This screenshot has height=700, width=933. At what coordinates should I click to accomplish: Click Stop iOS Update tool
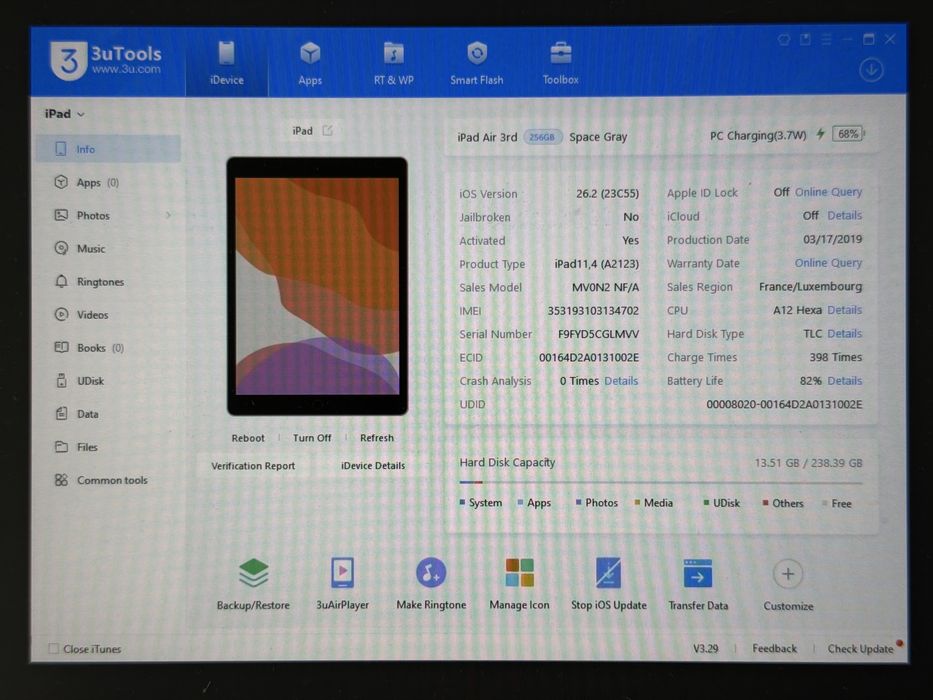click(x=609, y=585)
